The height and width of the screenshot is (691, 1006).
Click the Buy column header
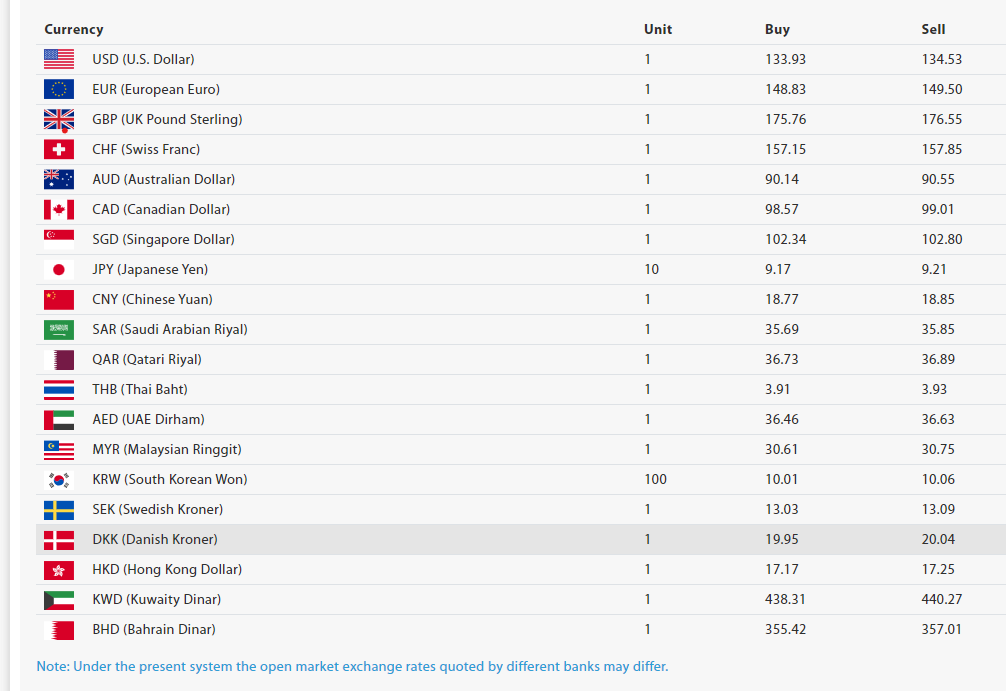(777, 29)
